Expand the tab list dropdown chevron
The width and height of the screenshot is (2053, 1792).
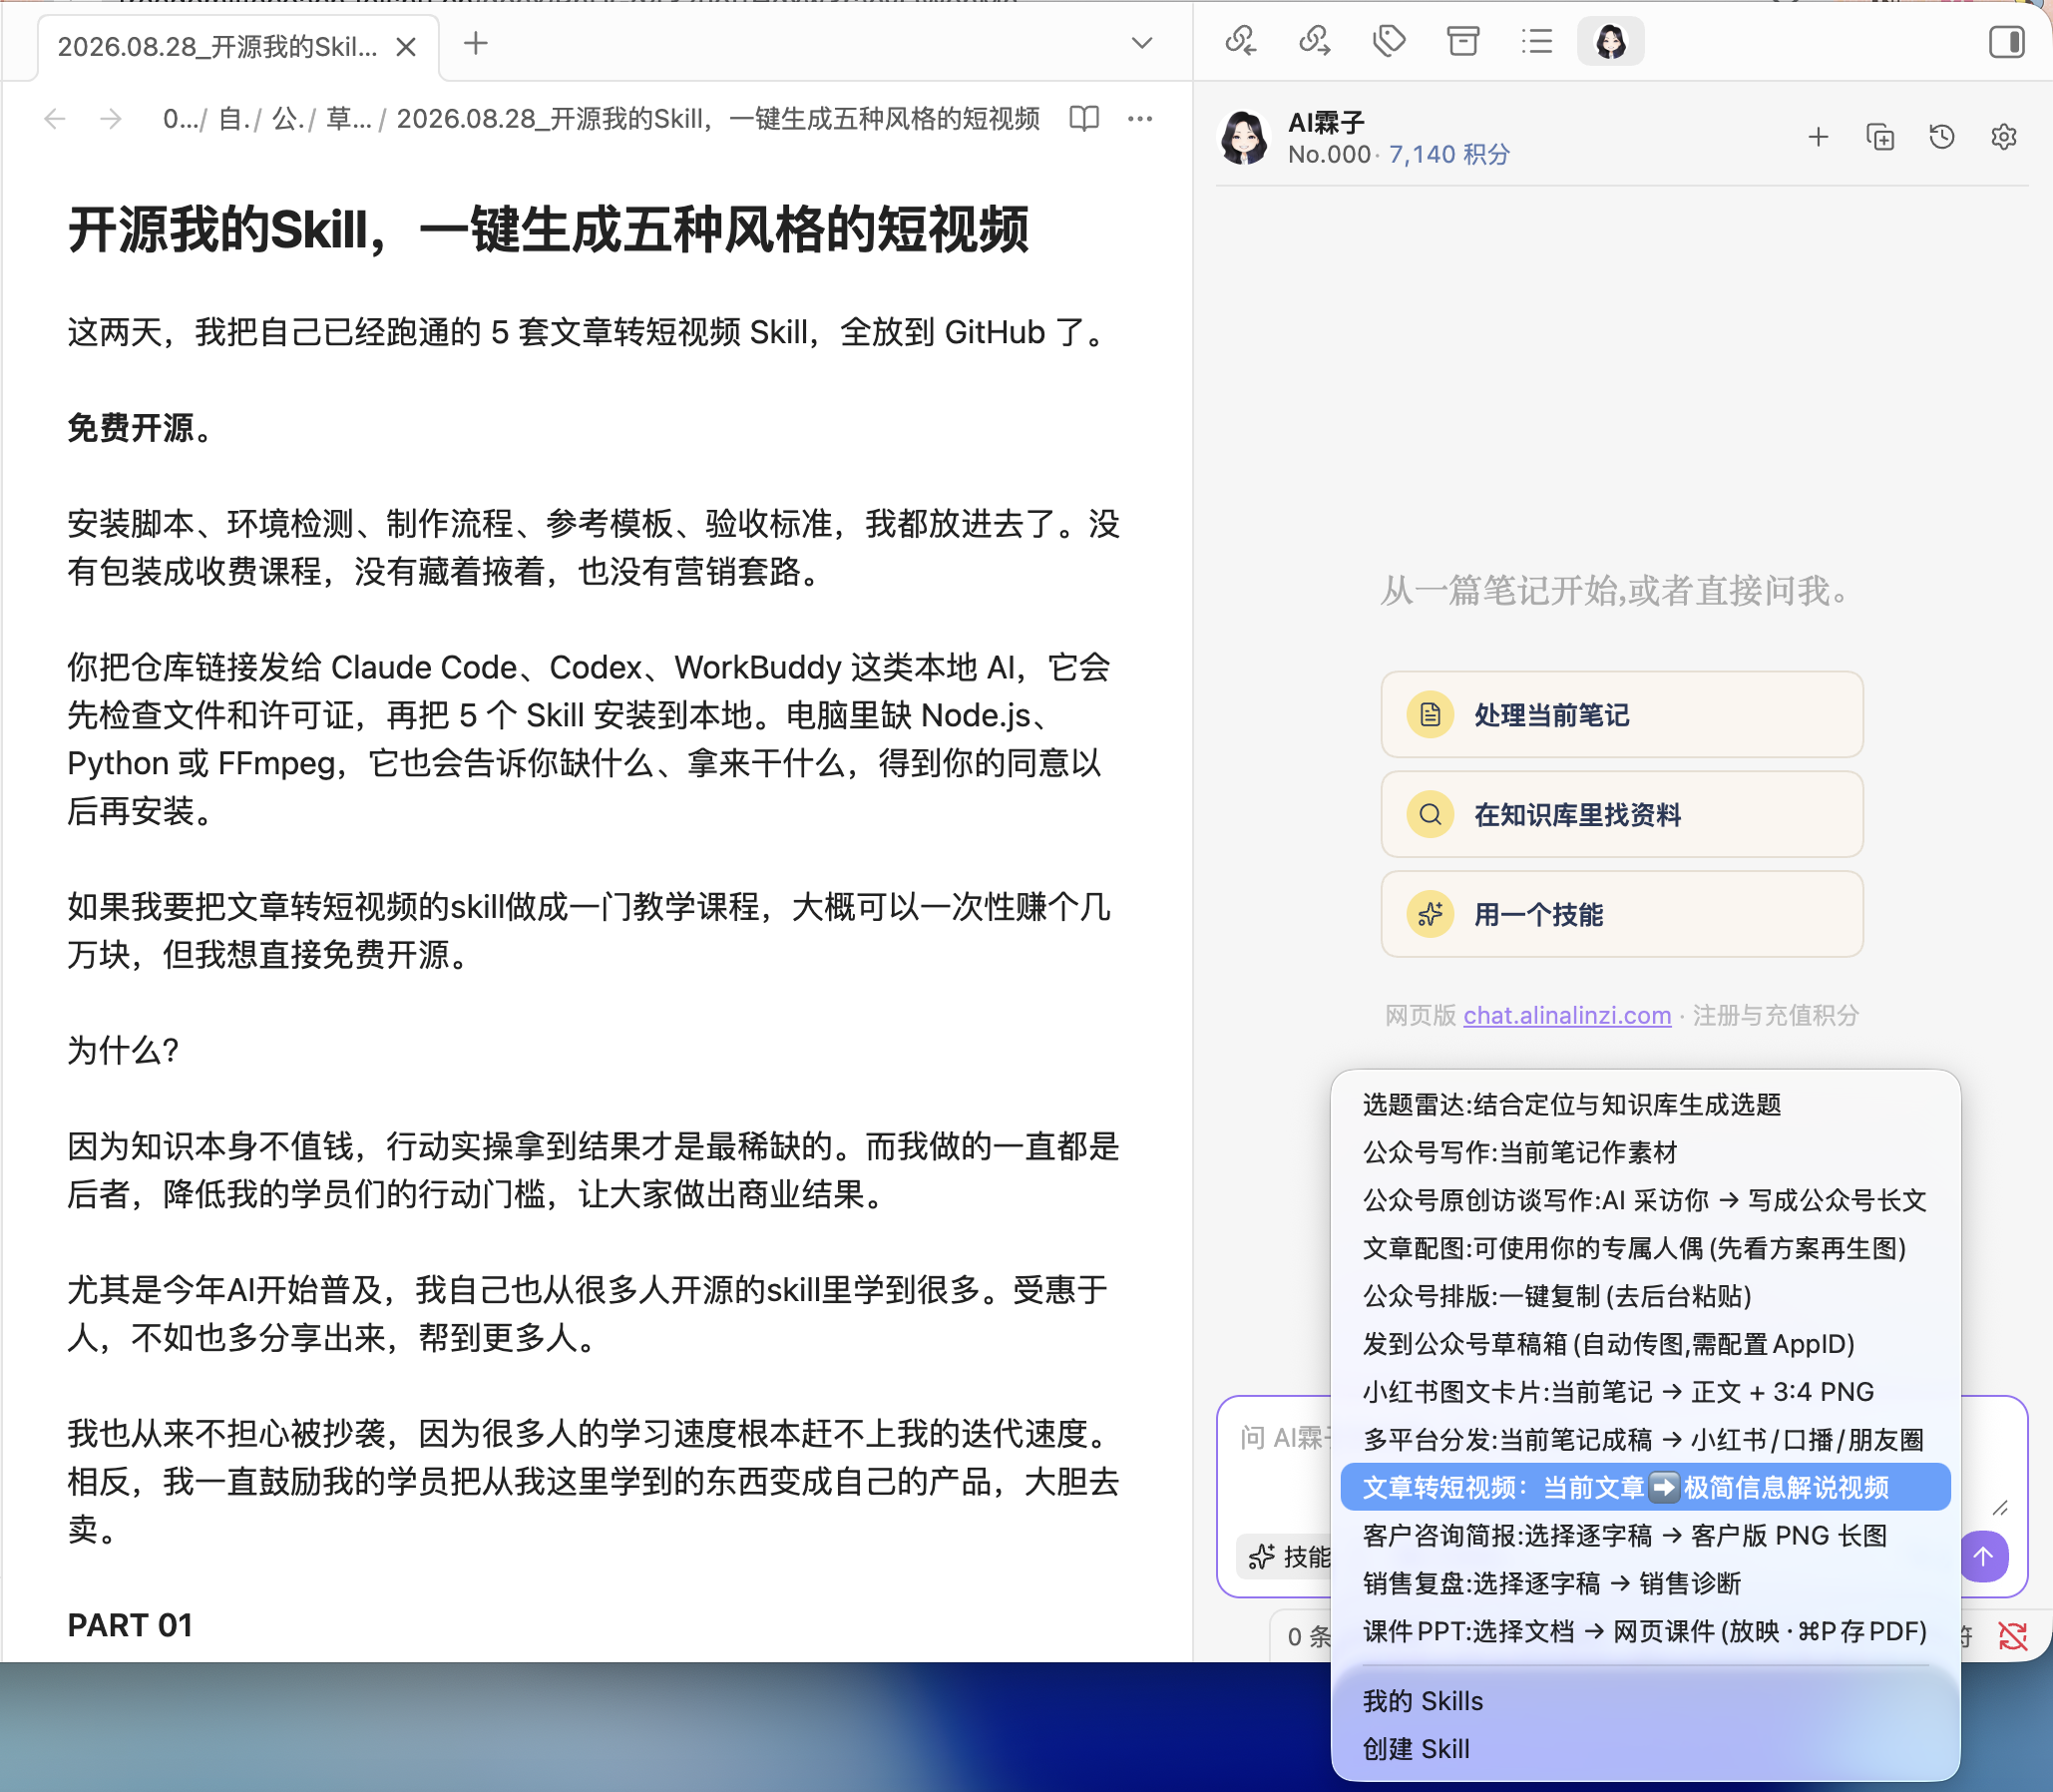click(1141, 43)
